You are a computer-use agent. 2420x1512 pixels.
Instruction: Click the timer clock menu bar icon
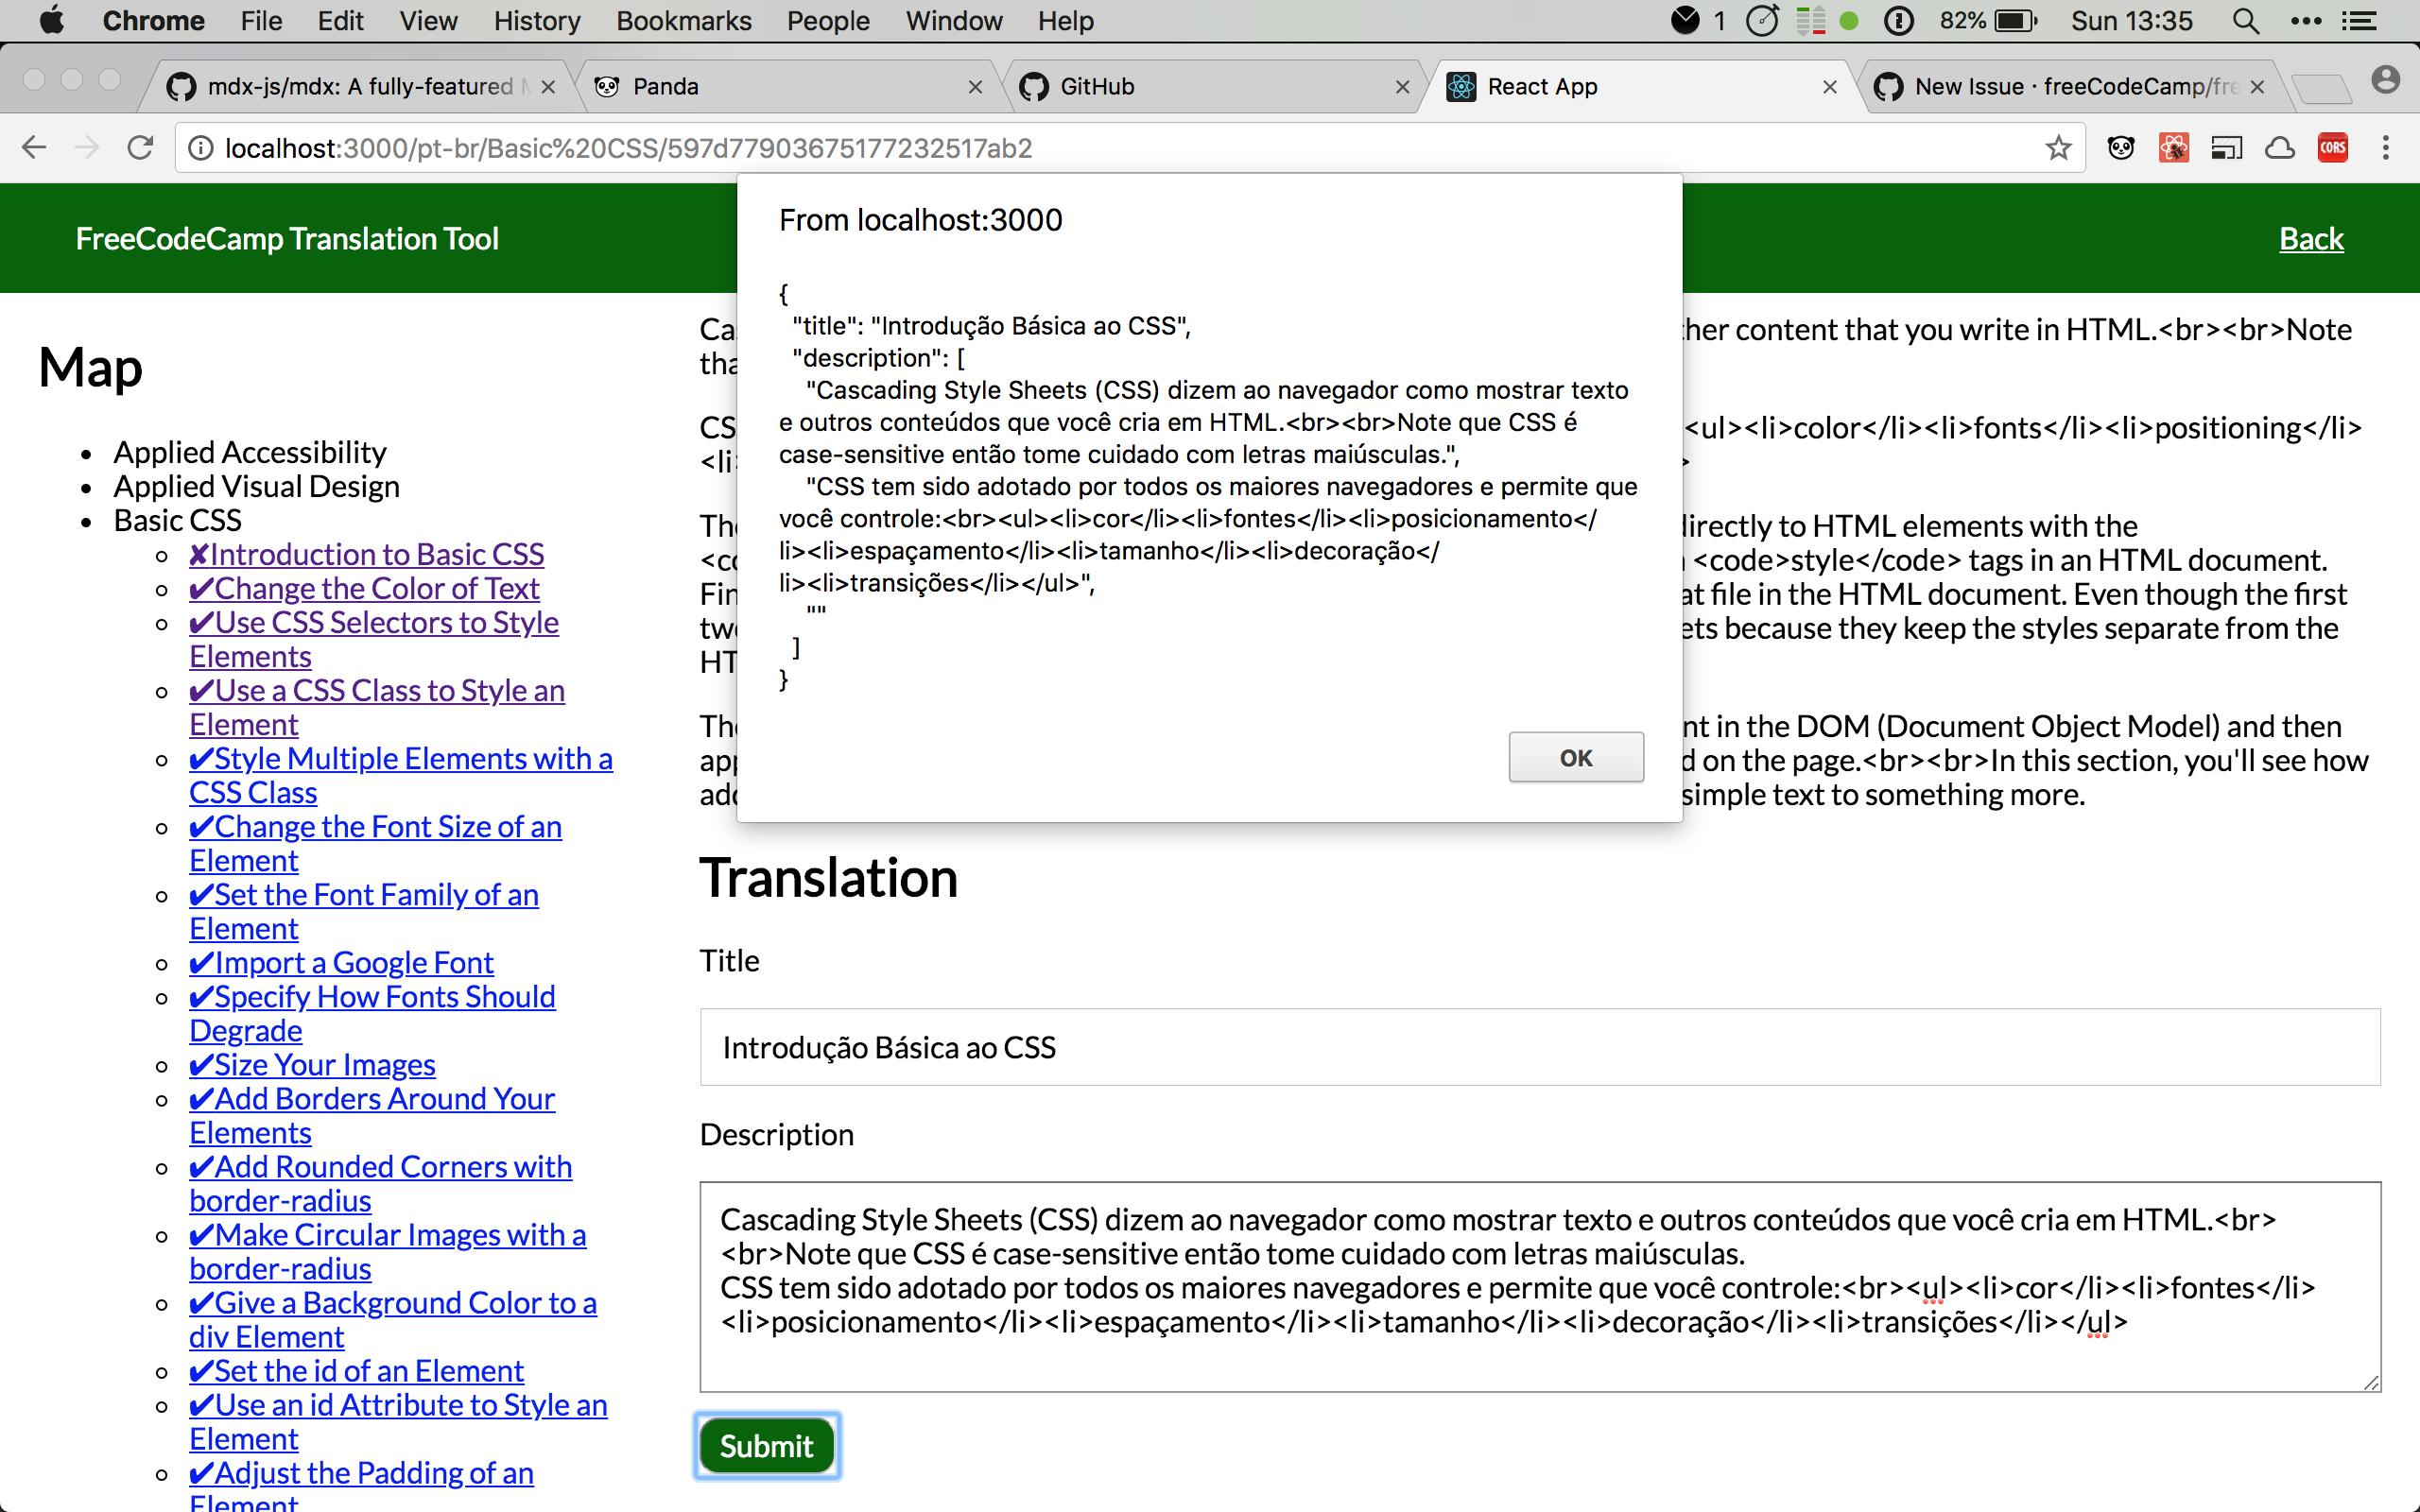pyautogui.click(x=1762, y=20)
